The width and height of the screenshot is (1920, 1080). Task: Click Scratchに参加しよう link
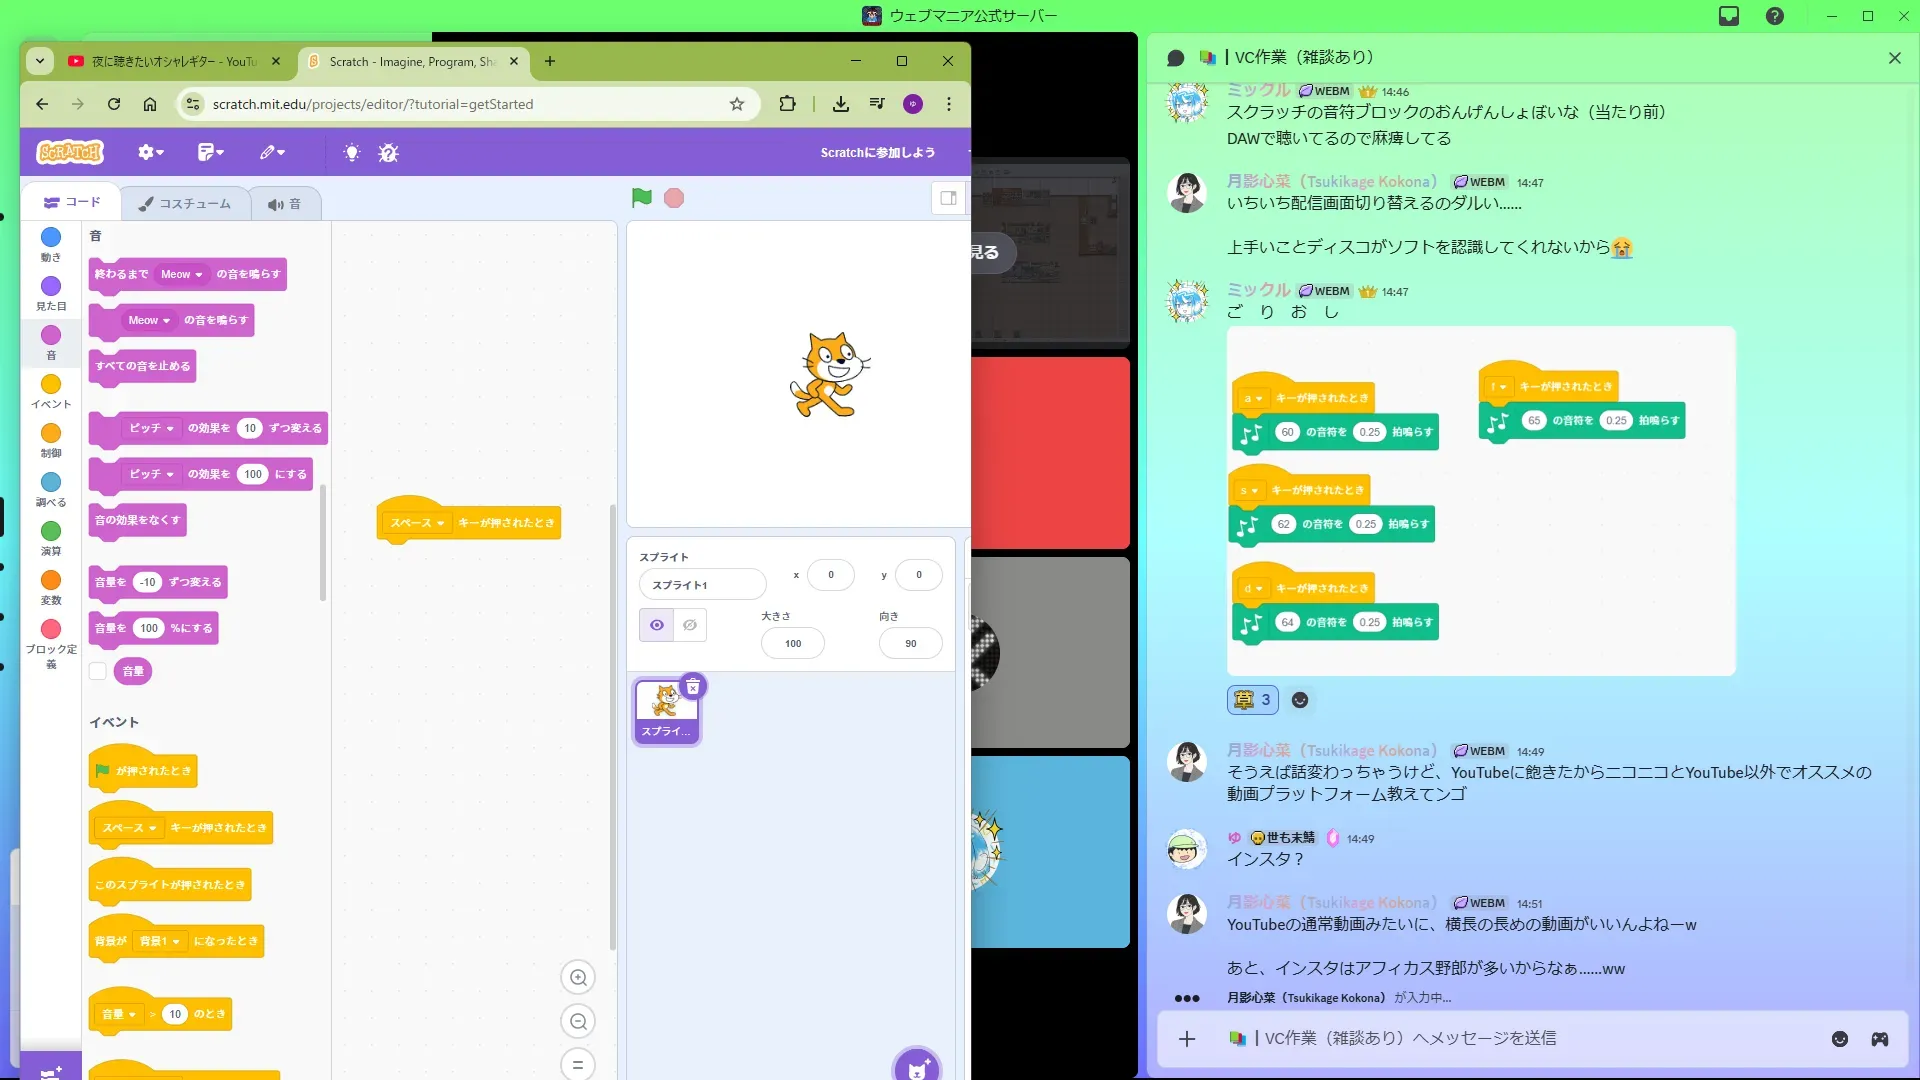[877, 153]
